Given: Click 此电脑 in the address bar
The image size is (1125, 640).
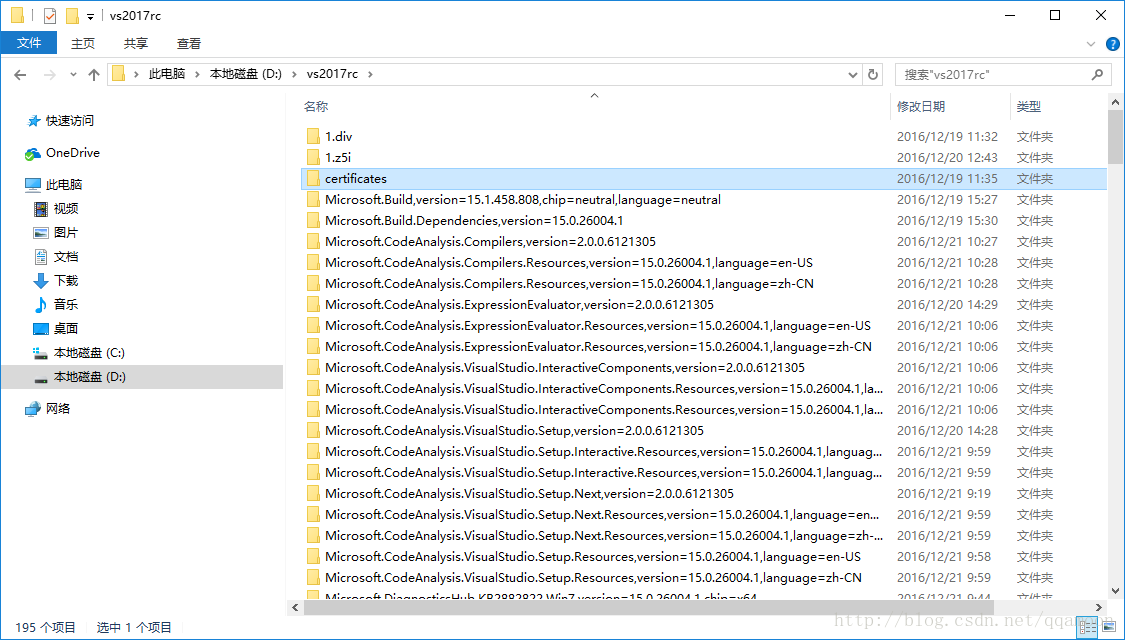Looking at the screenshot, I should (166, 74).
